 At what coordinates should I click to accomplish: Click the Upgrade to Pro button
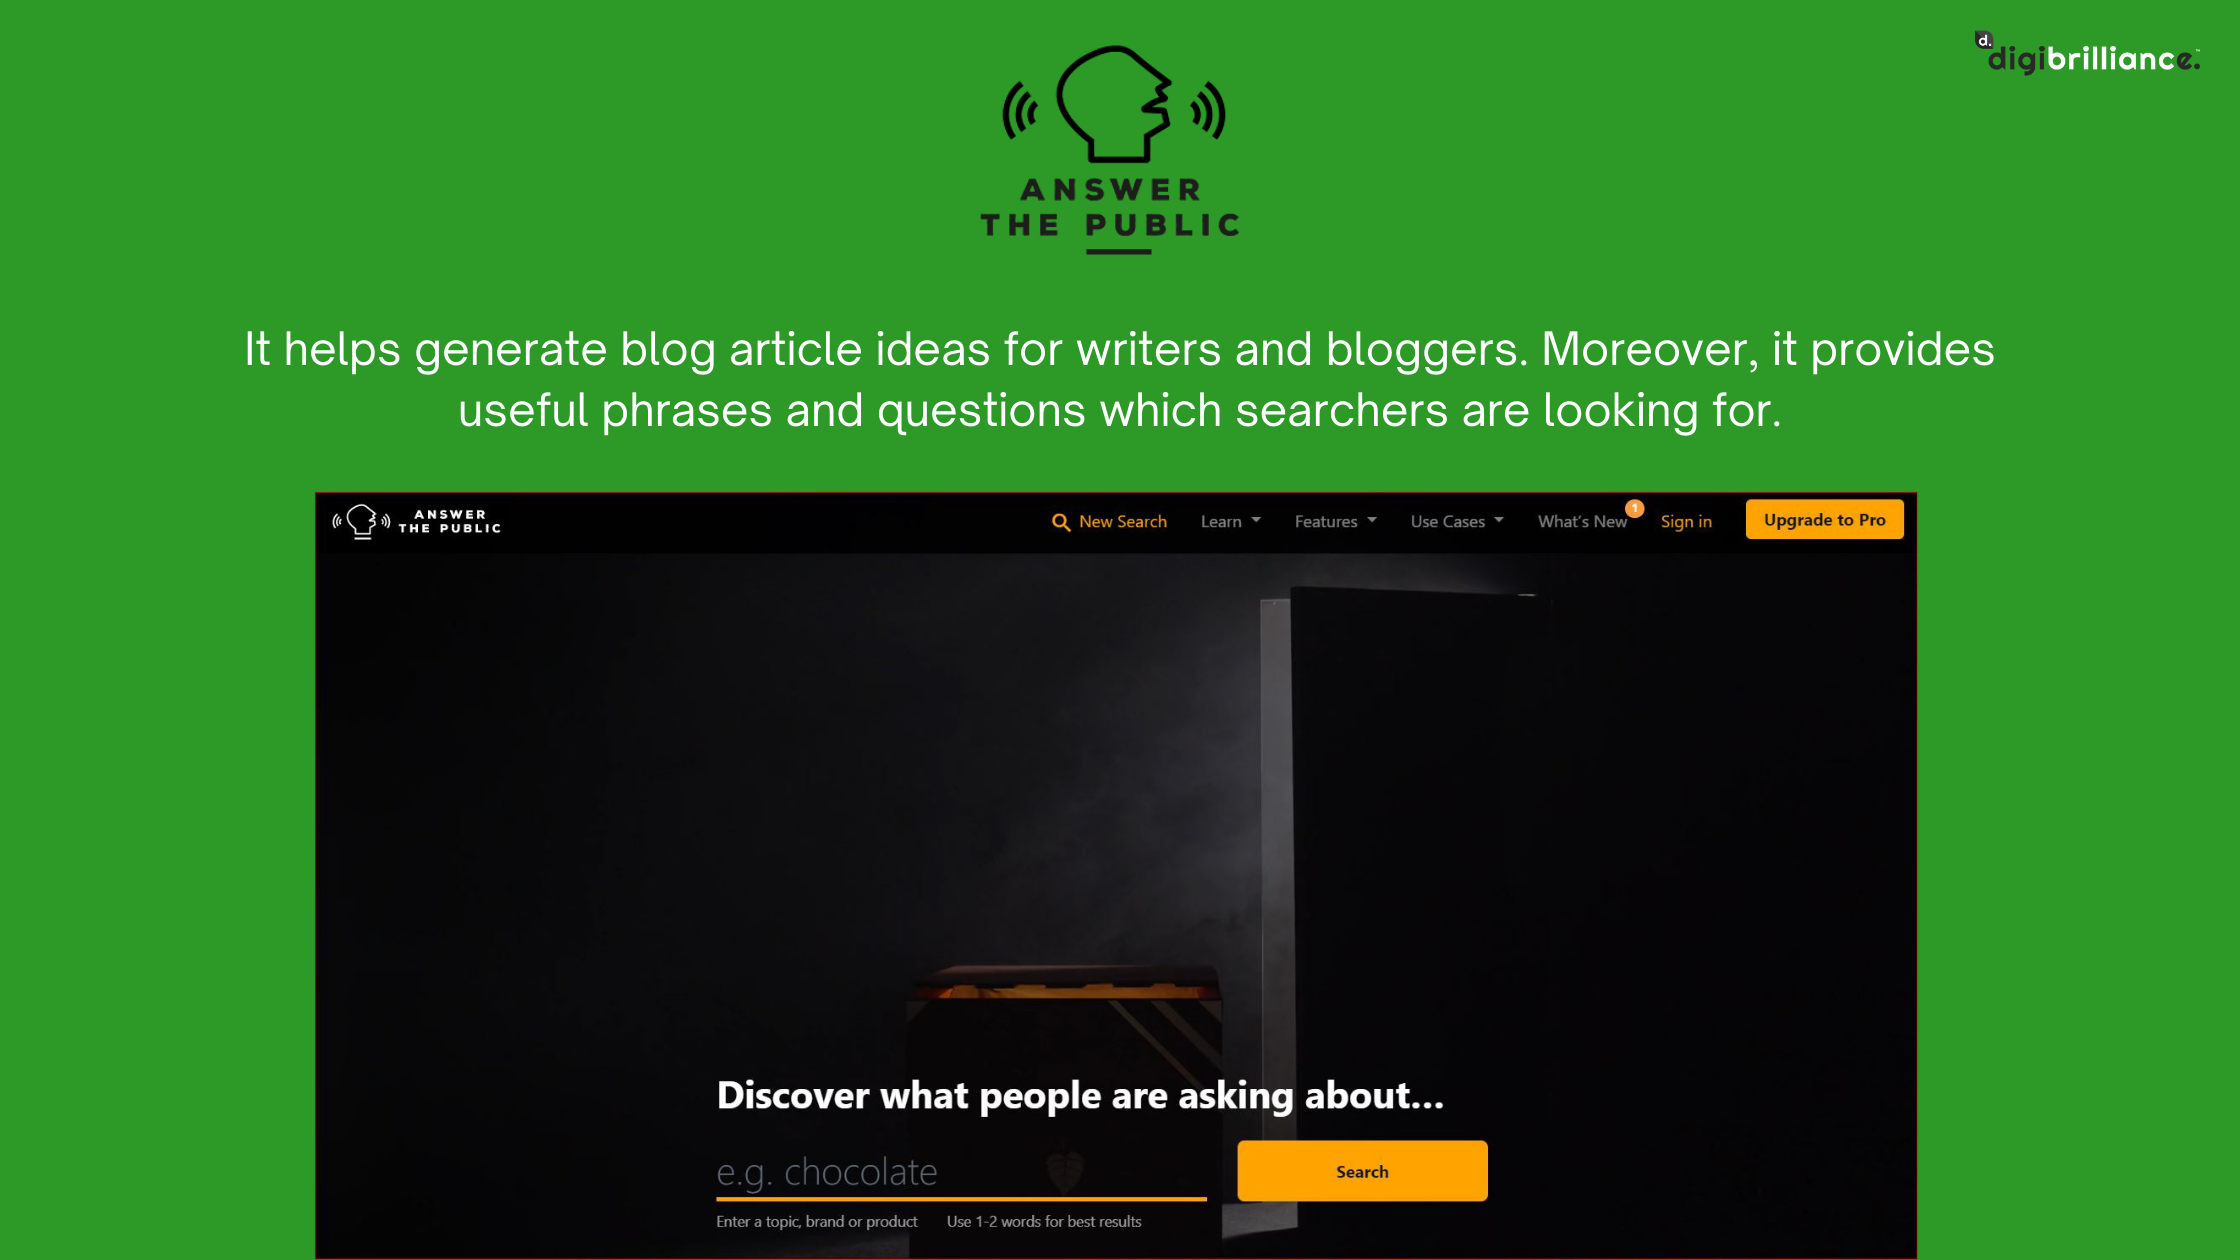[1825, 520]
